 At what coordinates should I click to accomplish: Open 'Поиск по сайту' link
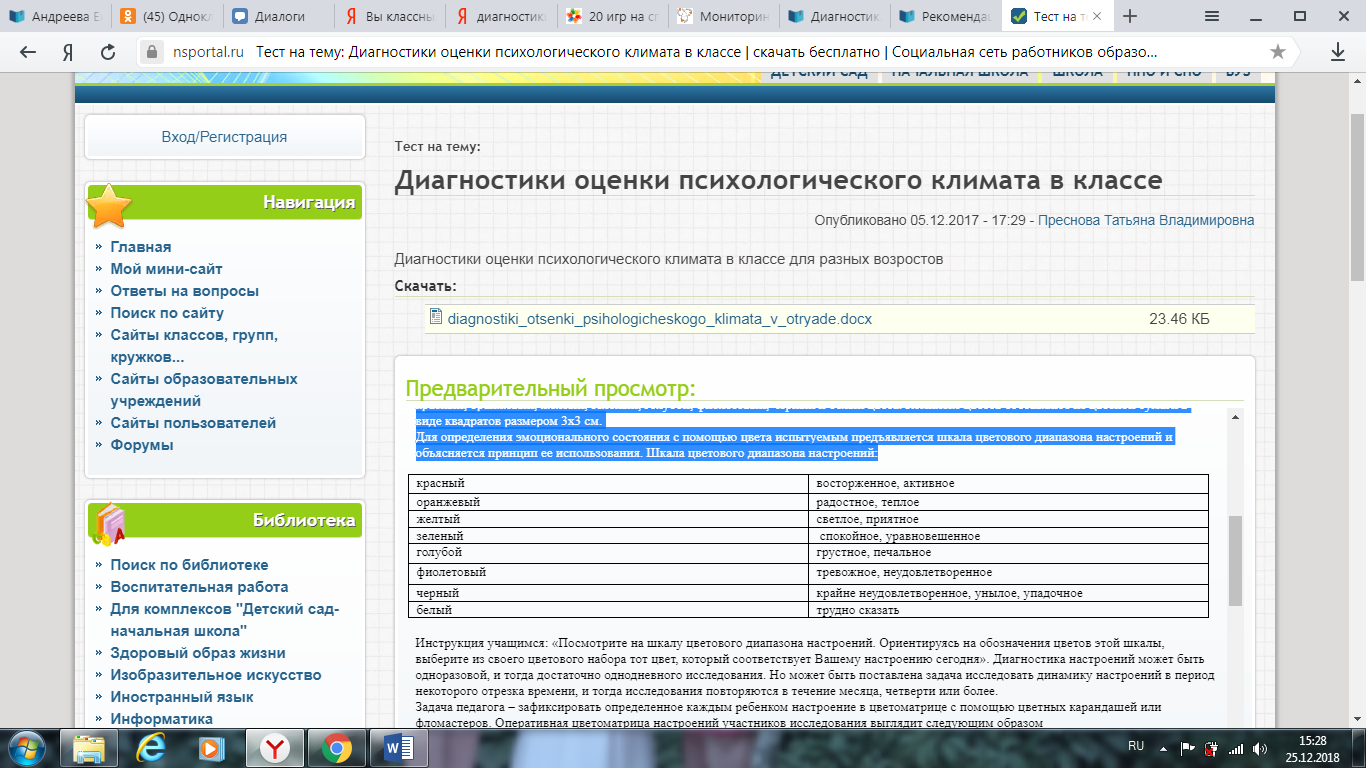point(167,313)
